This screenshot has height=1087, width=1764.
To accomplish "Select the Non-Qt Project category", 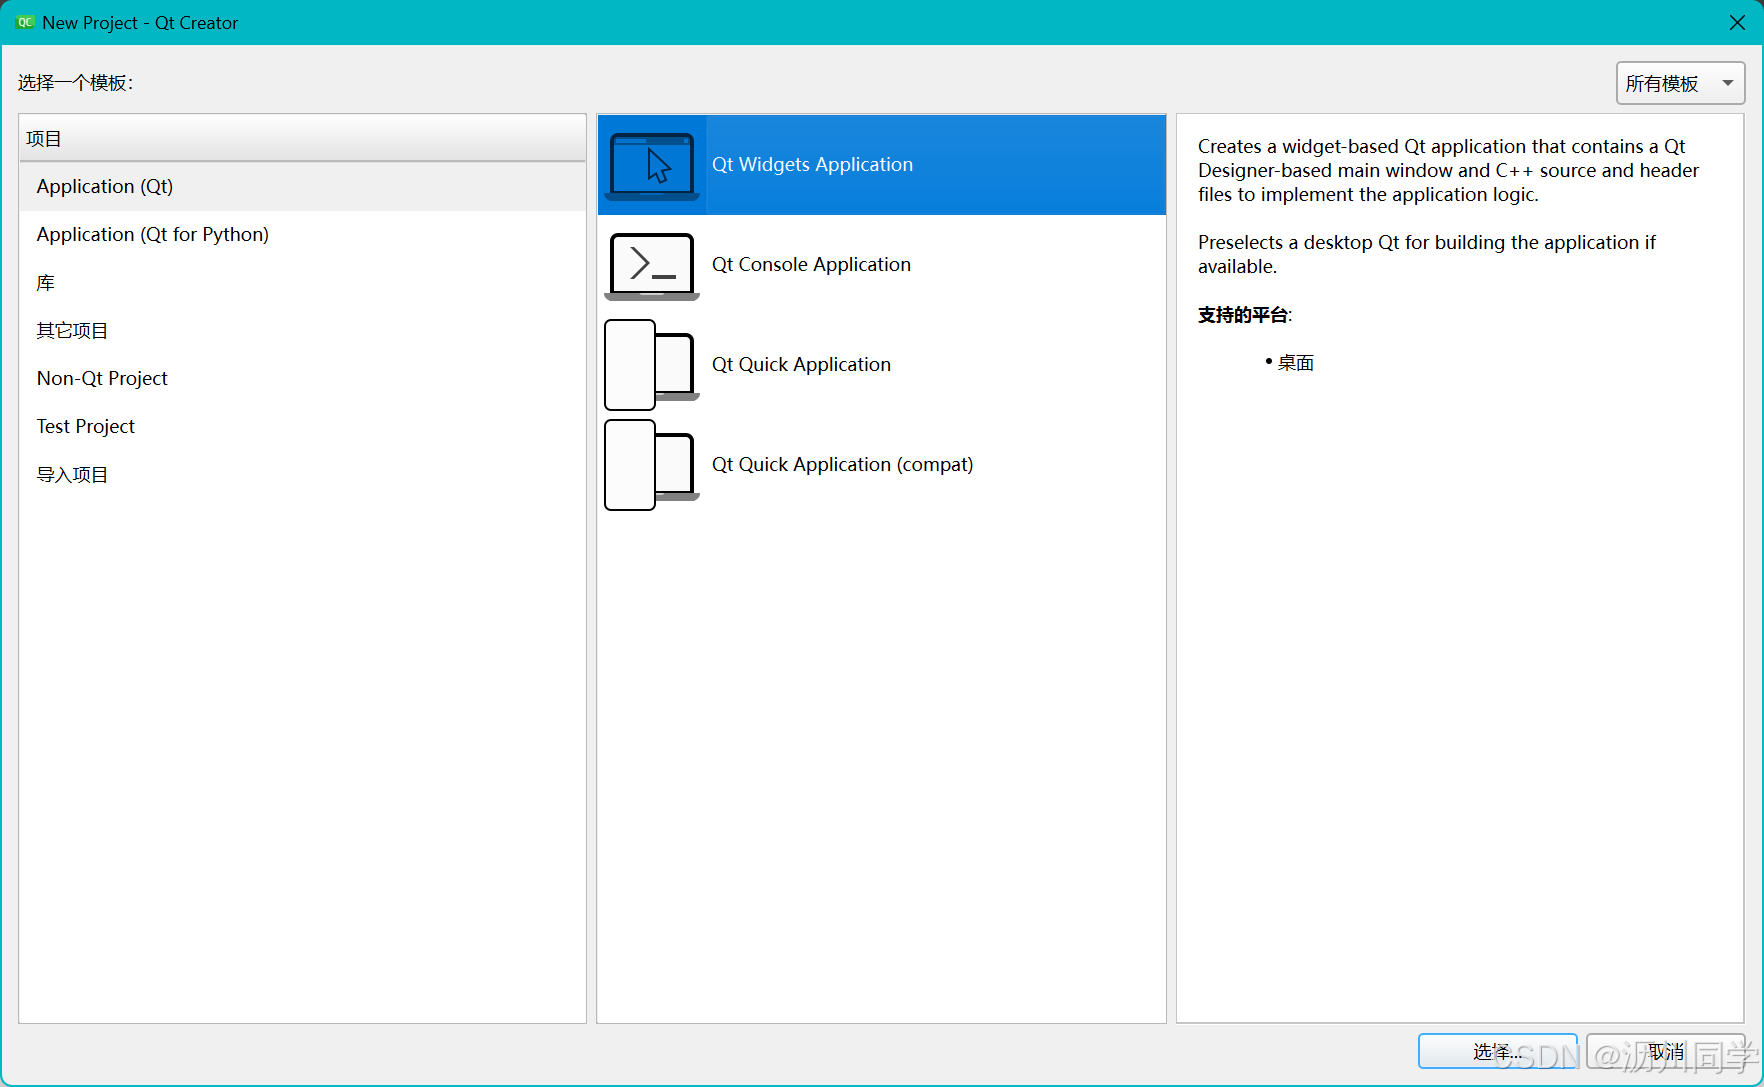I will tap(302, 379).
